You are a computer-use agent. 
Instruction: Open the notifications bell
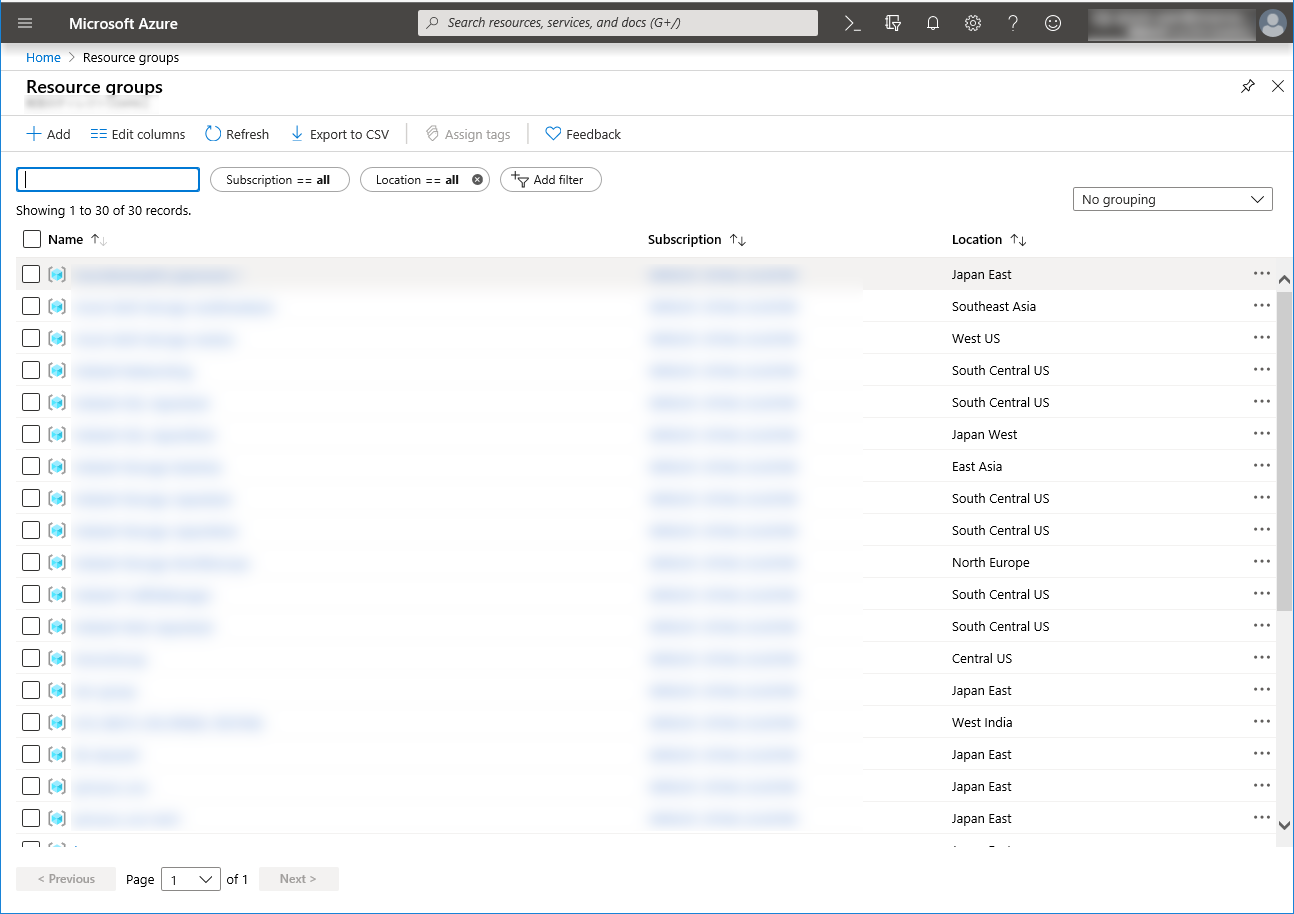(933, 23)
